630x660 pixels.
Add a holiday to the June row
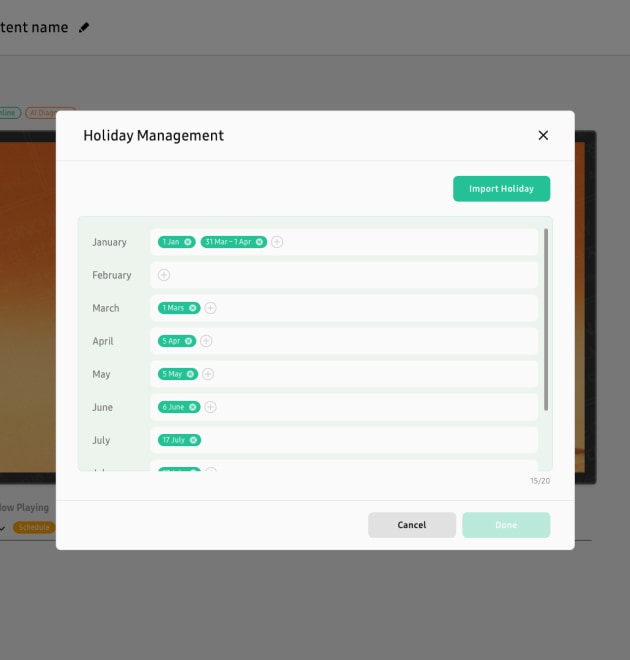point(210,407)
